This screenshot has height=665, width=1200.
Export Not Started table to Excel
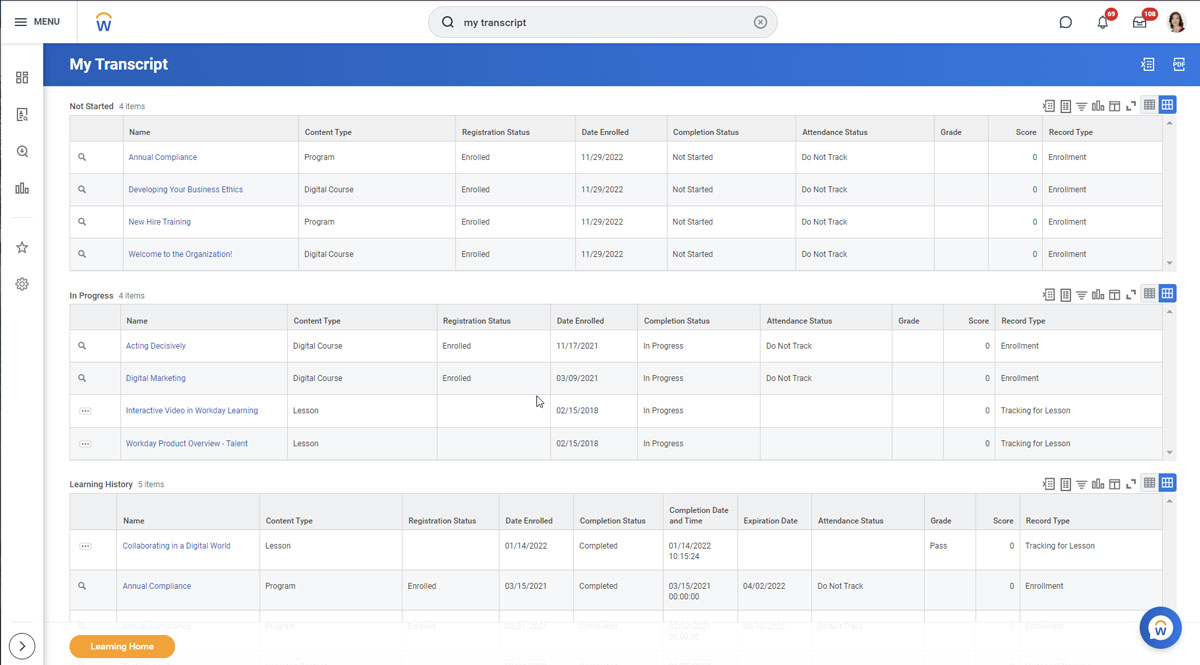click(x=1048, y=105)
